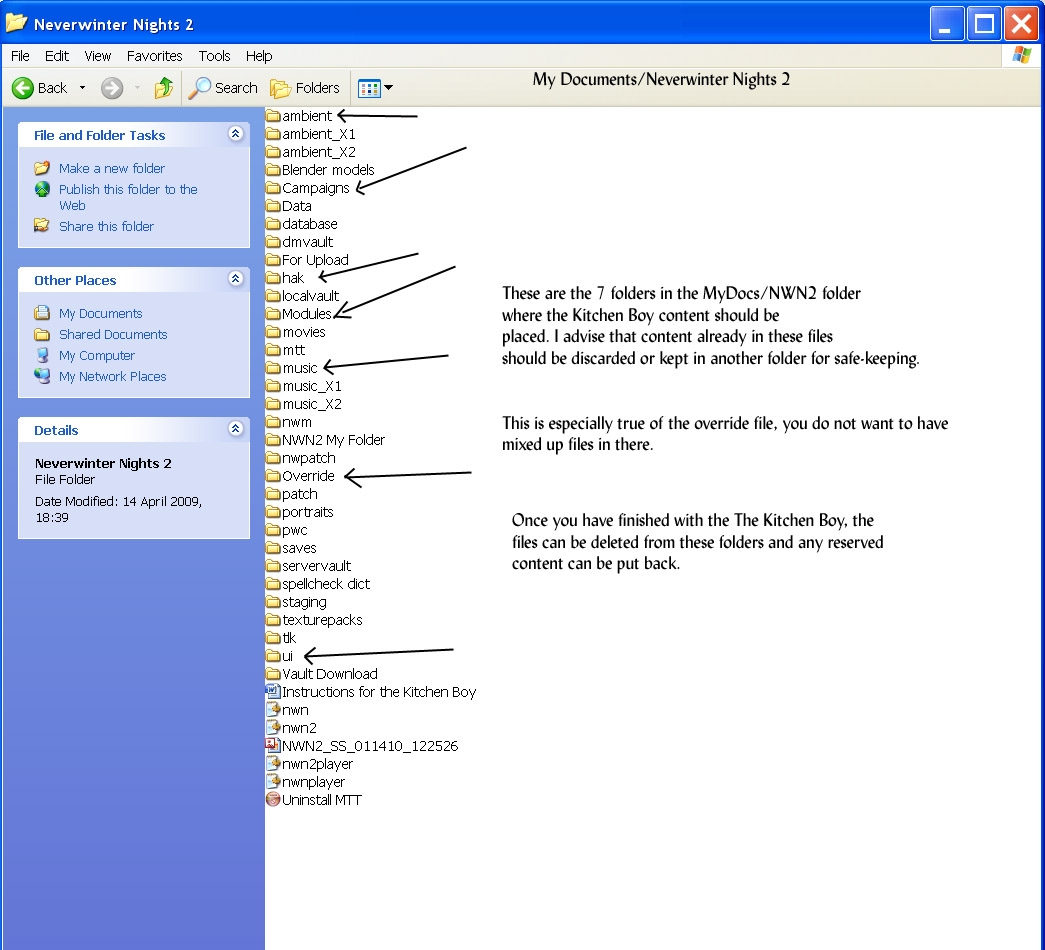This screenshot has height=950, width=1045.
Task: Collapse the Other Places panel
Action: [235, 279]
